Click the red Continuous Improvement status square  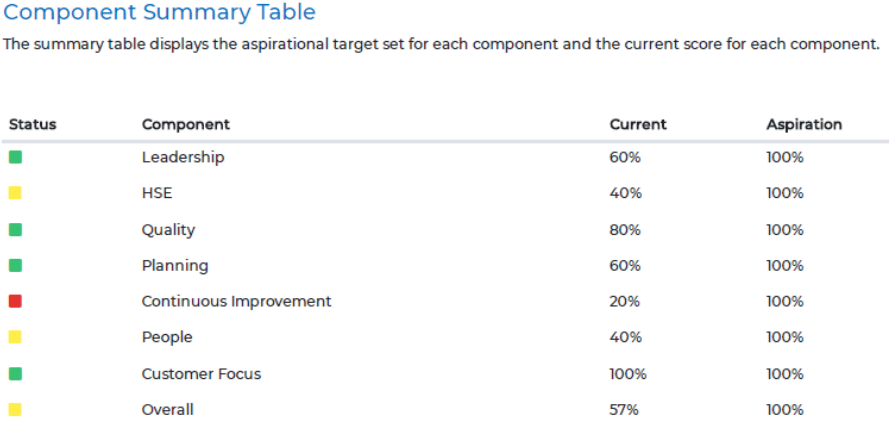pyautogui.click(x=15, y=301)
